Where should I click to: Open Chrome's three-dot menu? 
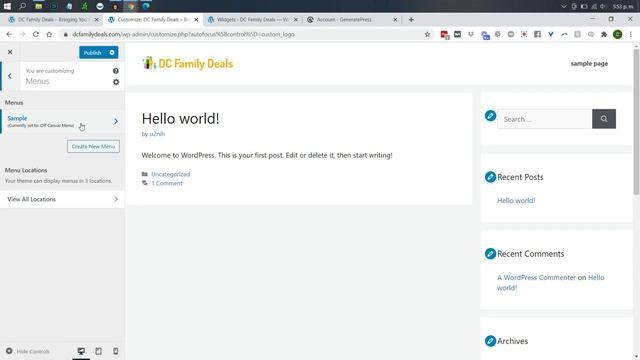tap(631, 34)
